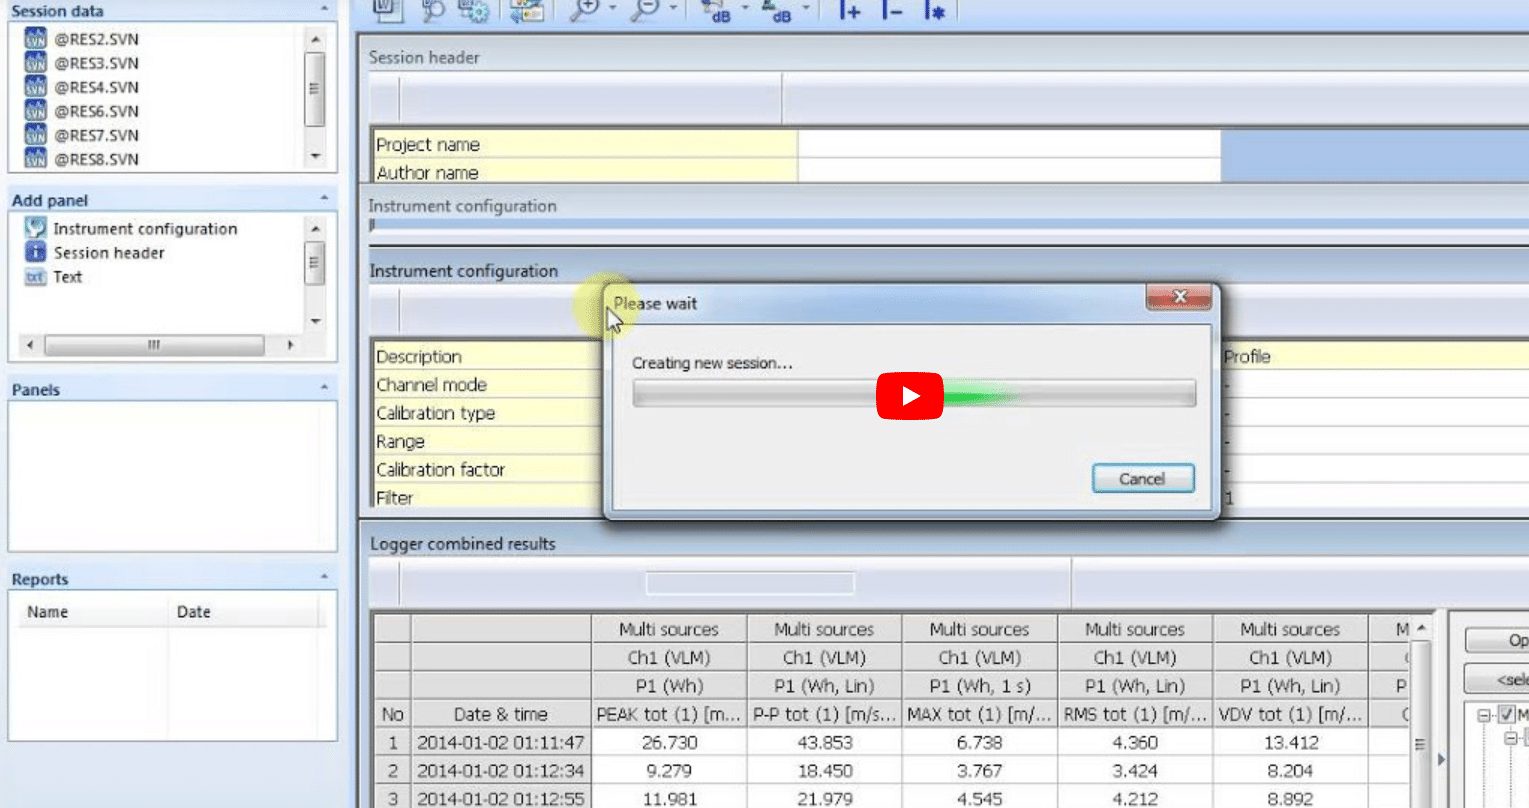1529x808 pixels.
Task: Open the zoom in dropdown arrow
Action: click(613, 9)
